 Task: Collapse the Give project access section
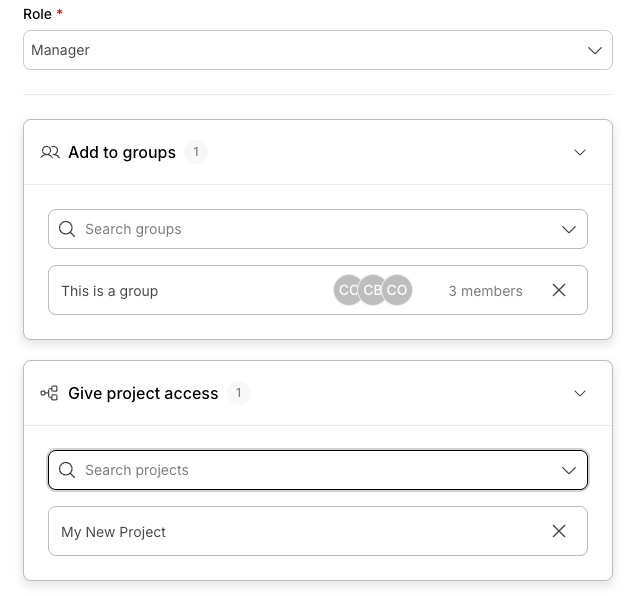pyautogui.click(x=580, y=394)
